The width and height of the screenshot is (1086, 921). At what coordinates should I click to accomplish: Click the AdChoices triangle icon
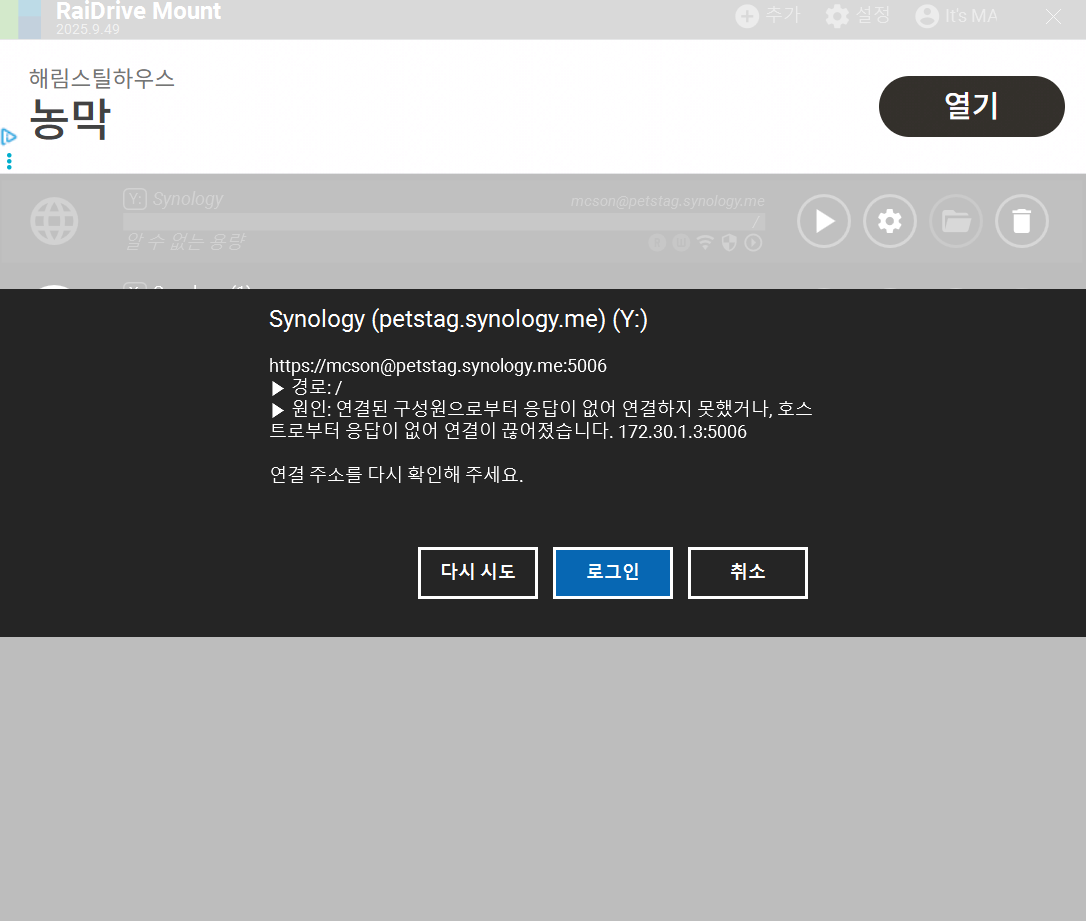(x=9, y=137)
